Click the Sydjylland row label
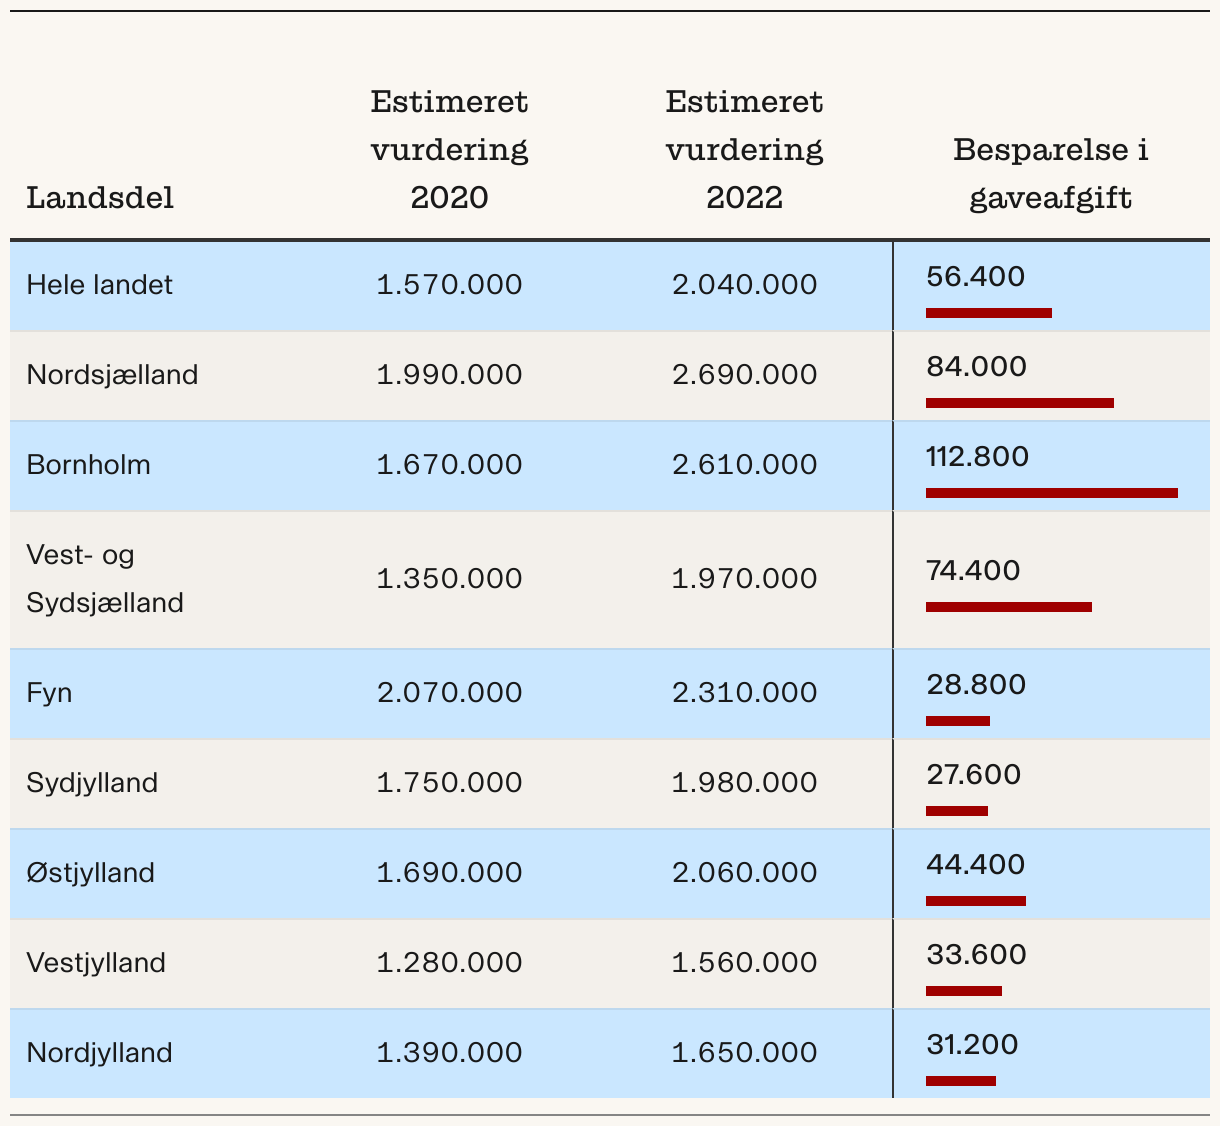1220x1126 pixels. (x=92, y=783)
